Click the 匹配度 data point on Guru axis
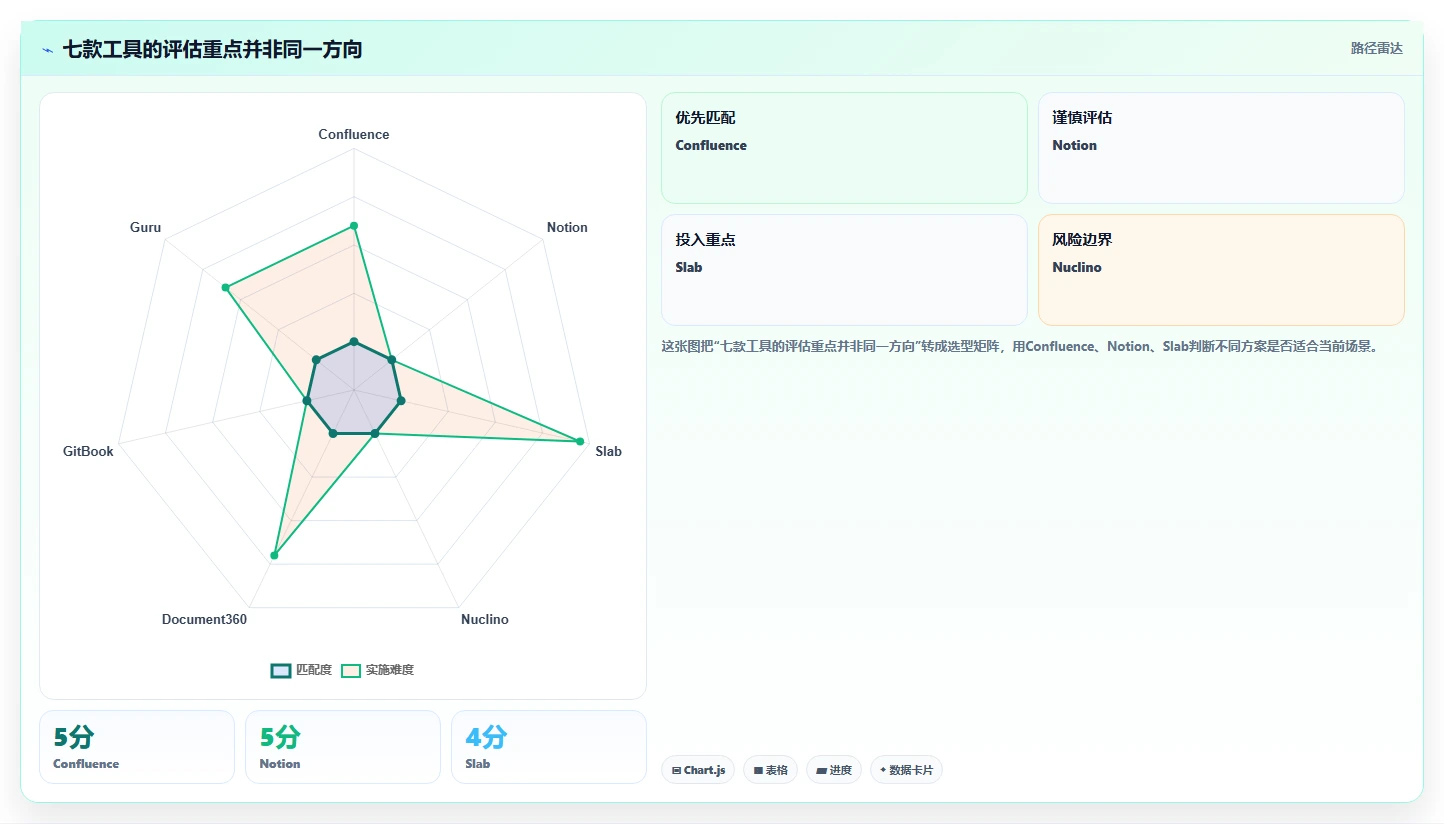This screenshot has width=1444, height=824. pyautogui.click(x=316, y=360)
